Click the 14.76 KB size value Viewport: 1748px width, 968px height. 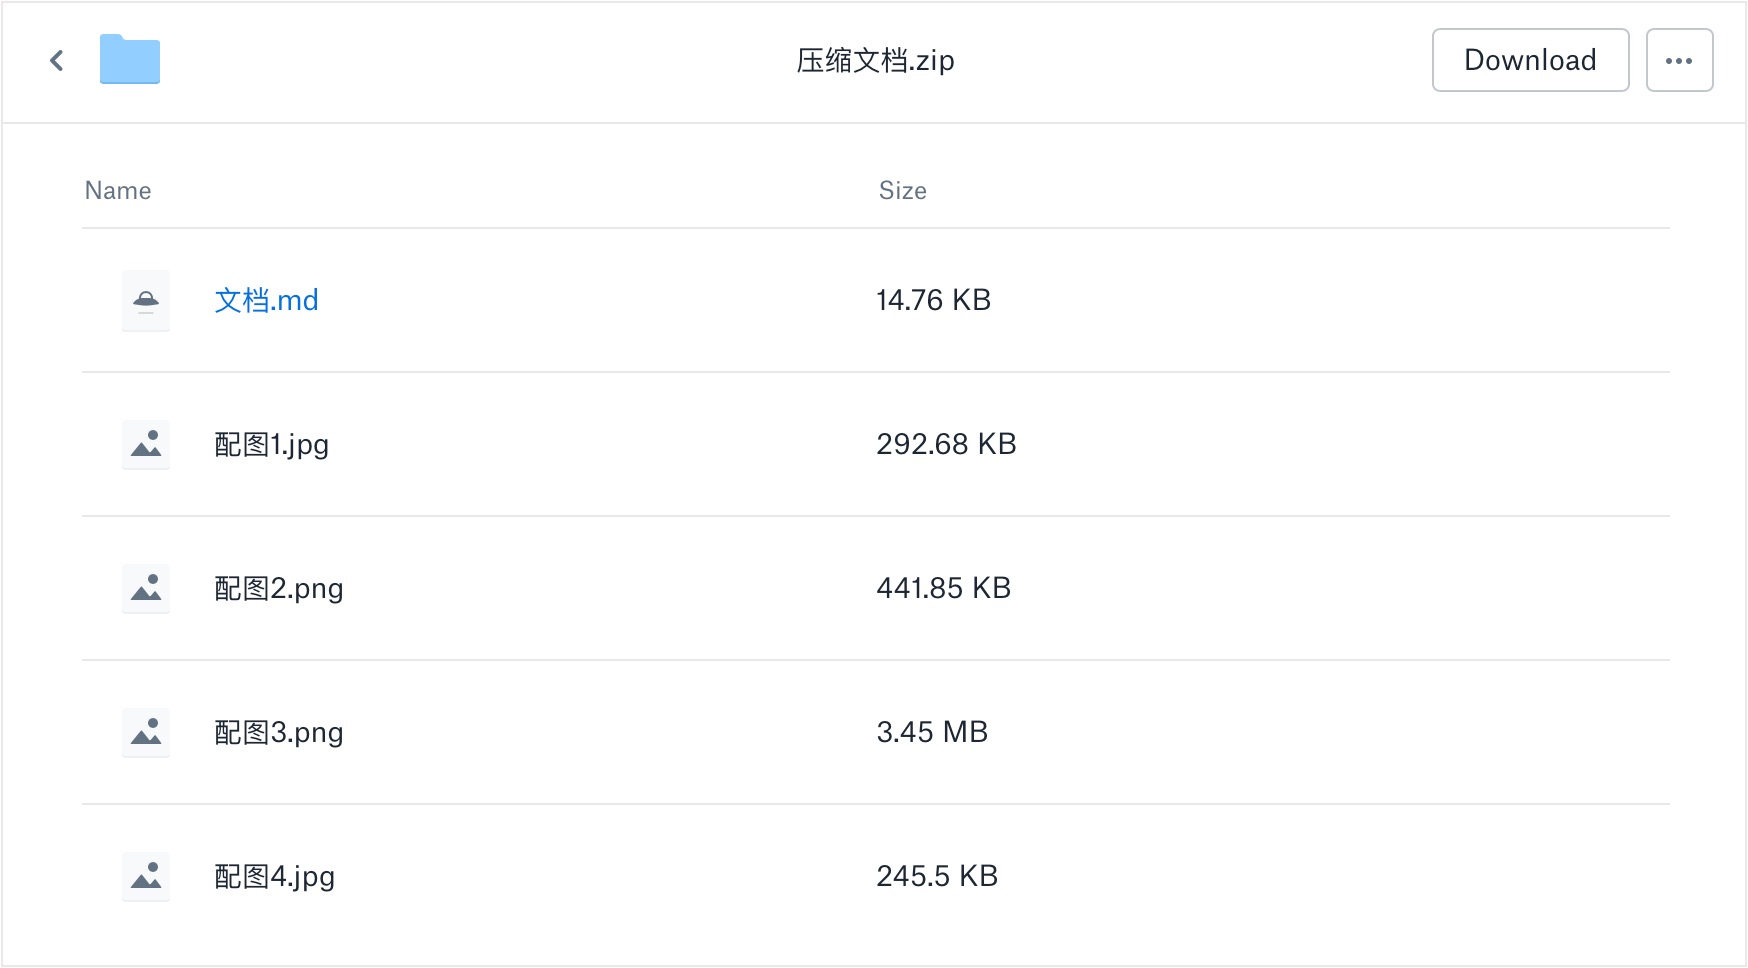coord(933,300)
